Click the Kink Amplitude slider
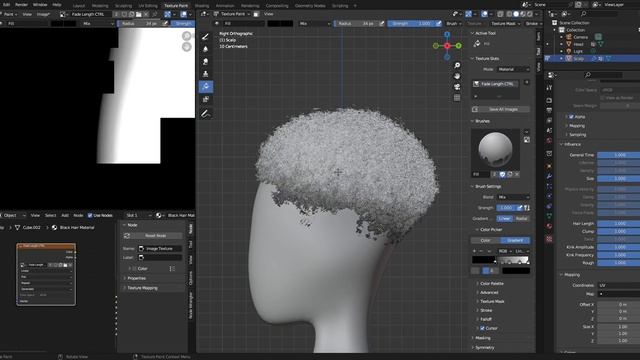 click(x=619, y=247)
